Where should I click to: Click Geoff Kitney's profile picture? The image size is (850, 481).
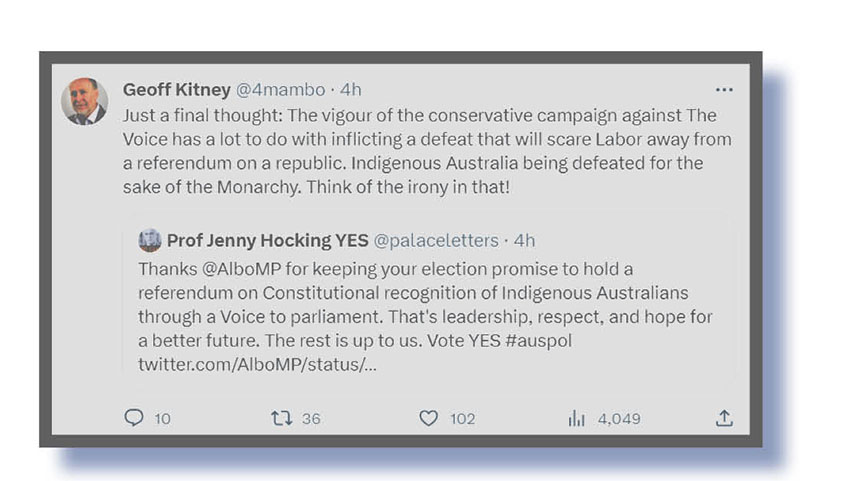[x=84, y=101]
